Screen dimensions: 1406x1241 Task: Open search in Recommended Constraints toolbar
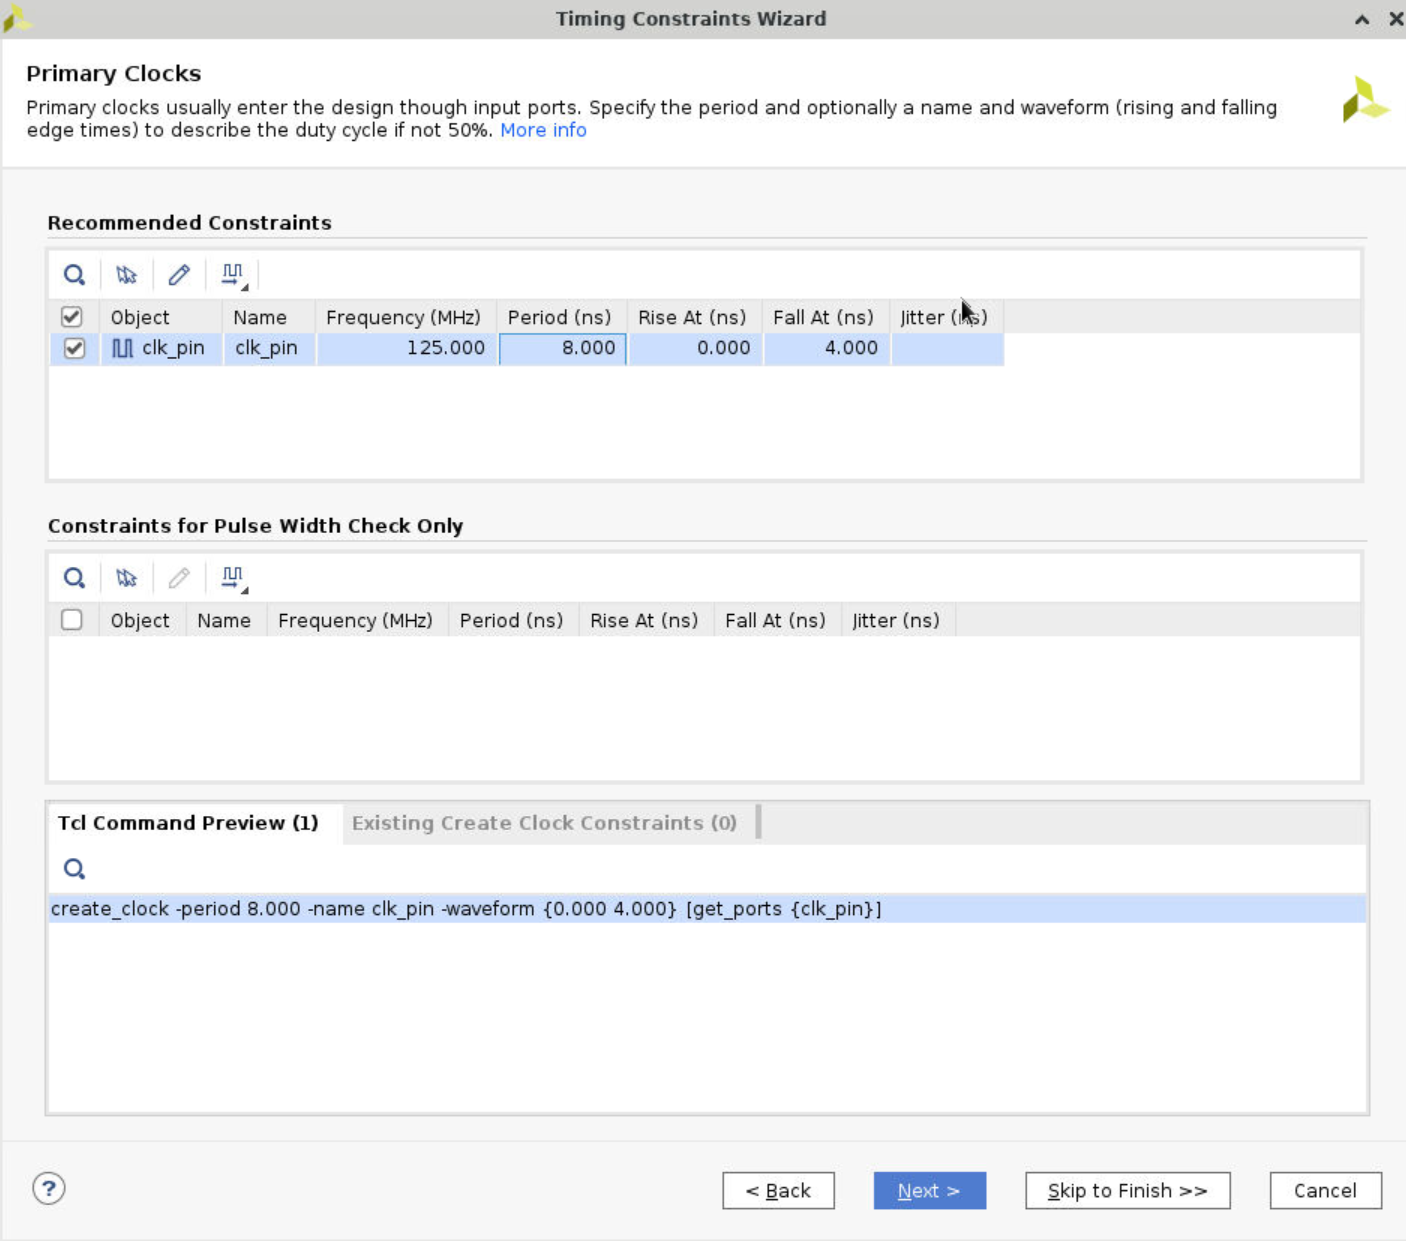[74, 275]
